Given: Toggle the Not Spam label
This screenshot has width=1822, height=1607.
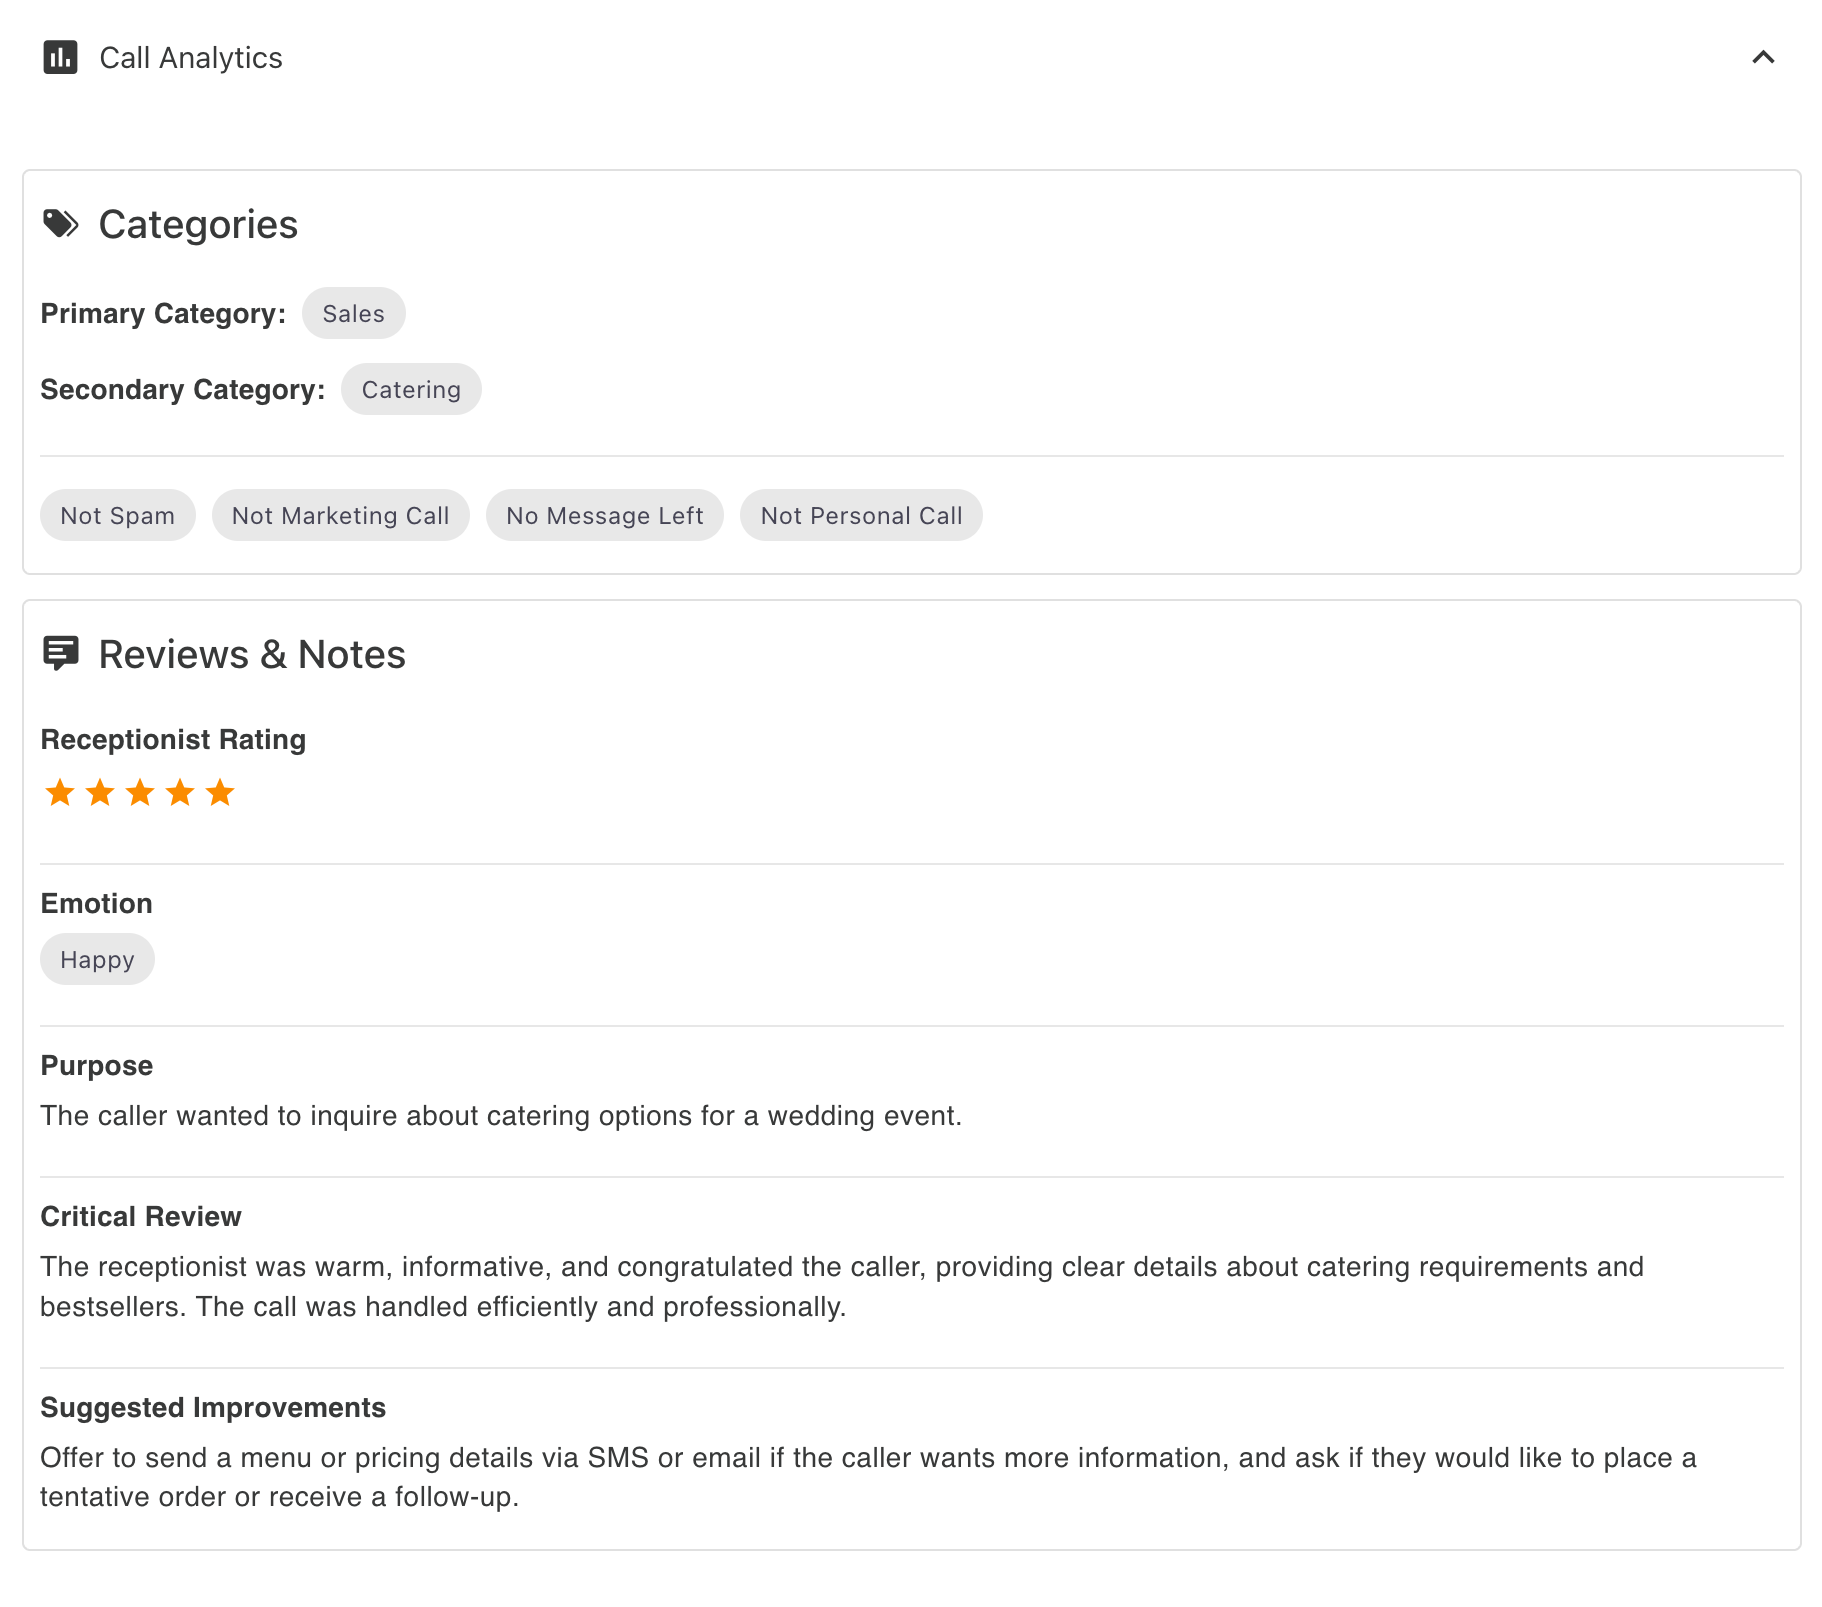Looking at the screenshot, I should [x=117, y=515].
